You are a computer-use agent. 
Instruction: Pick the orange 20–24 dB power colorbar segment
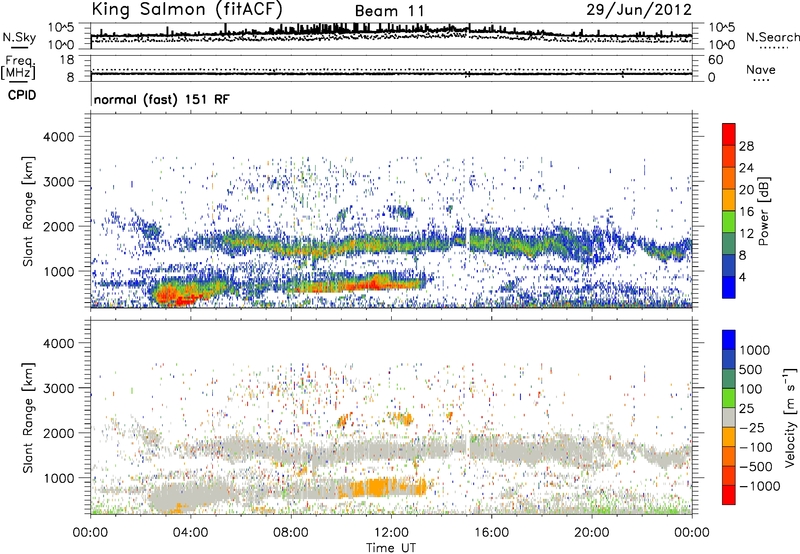pos(729,178)
